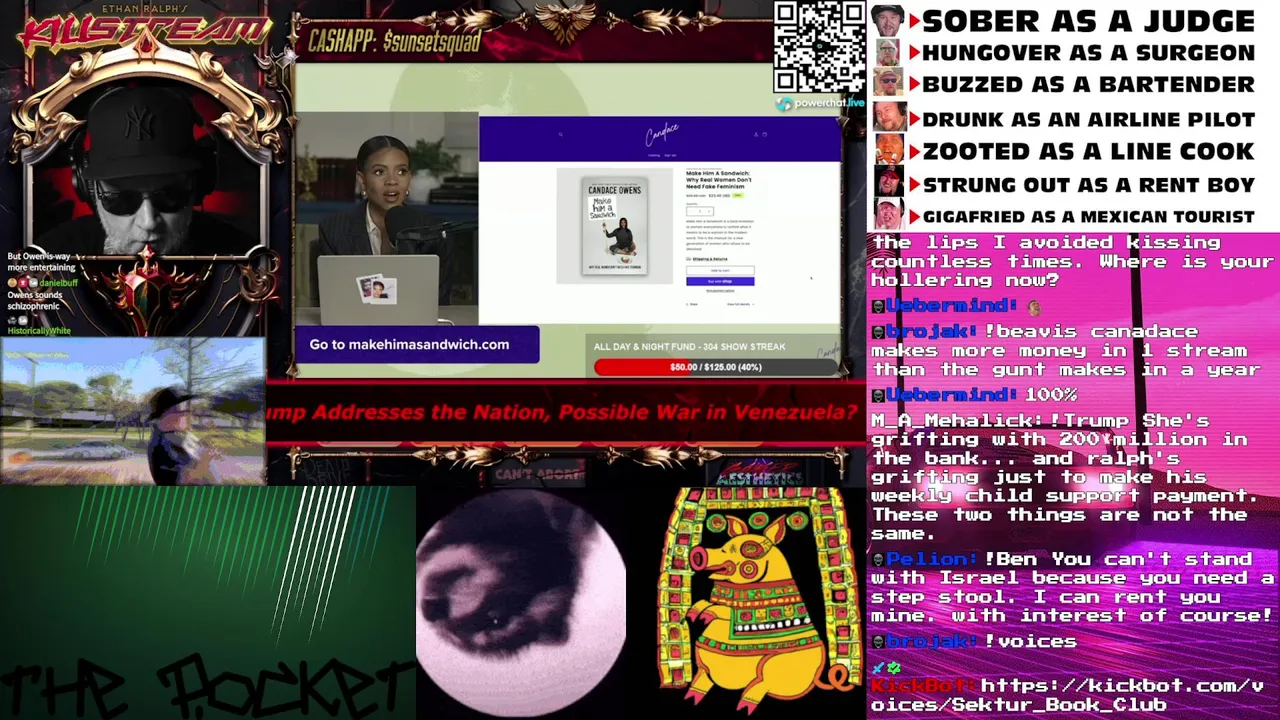Viewport: 1280px width, 720px height.
Task: Click the Killstream logo title
Action: (146, 30)
